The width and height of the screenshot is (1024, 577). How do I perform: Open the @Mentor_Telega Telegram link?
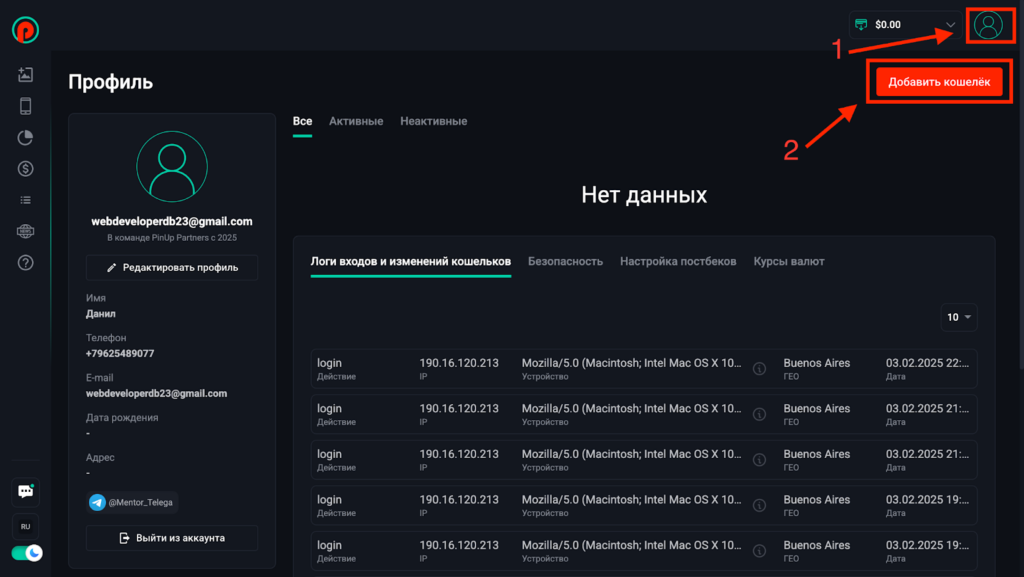[x=133, y=502]
